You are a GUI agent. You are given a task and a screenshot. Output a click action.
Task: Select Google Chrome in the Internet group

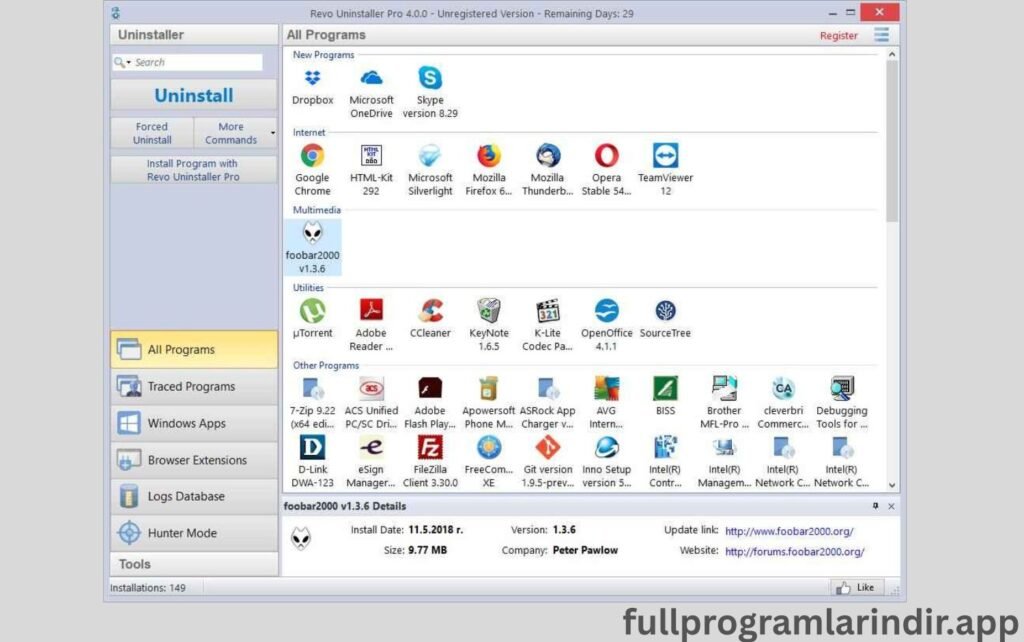click(311, 155)
